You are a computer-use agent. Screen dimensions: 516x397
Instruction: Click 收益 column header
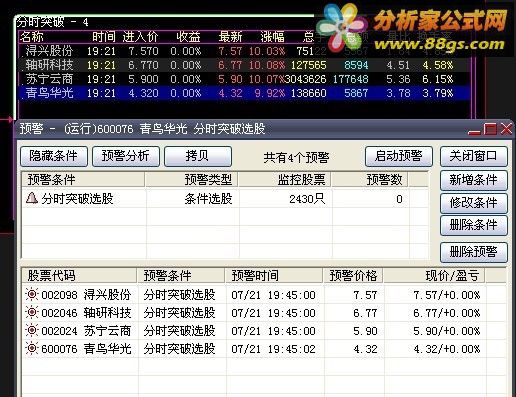pyautogui.click(x=189, y=37)
